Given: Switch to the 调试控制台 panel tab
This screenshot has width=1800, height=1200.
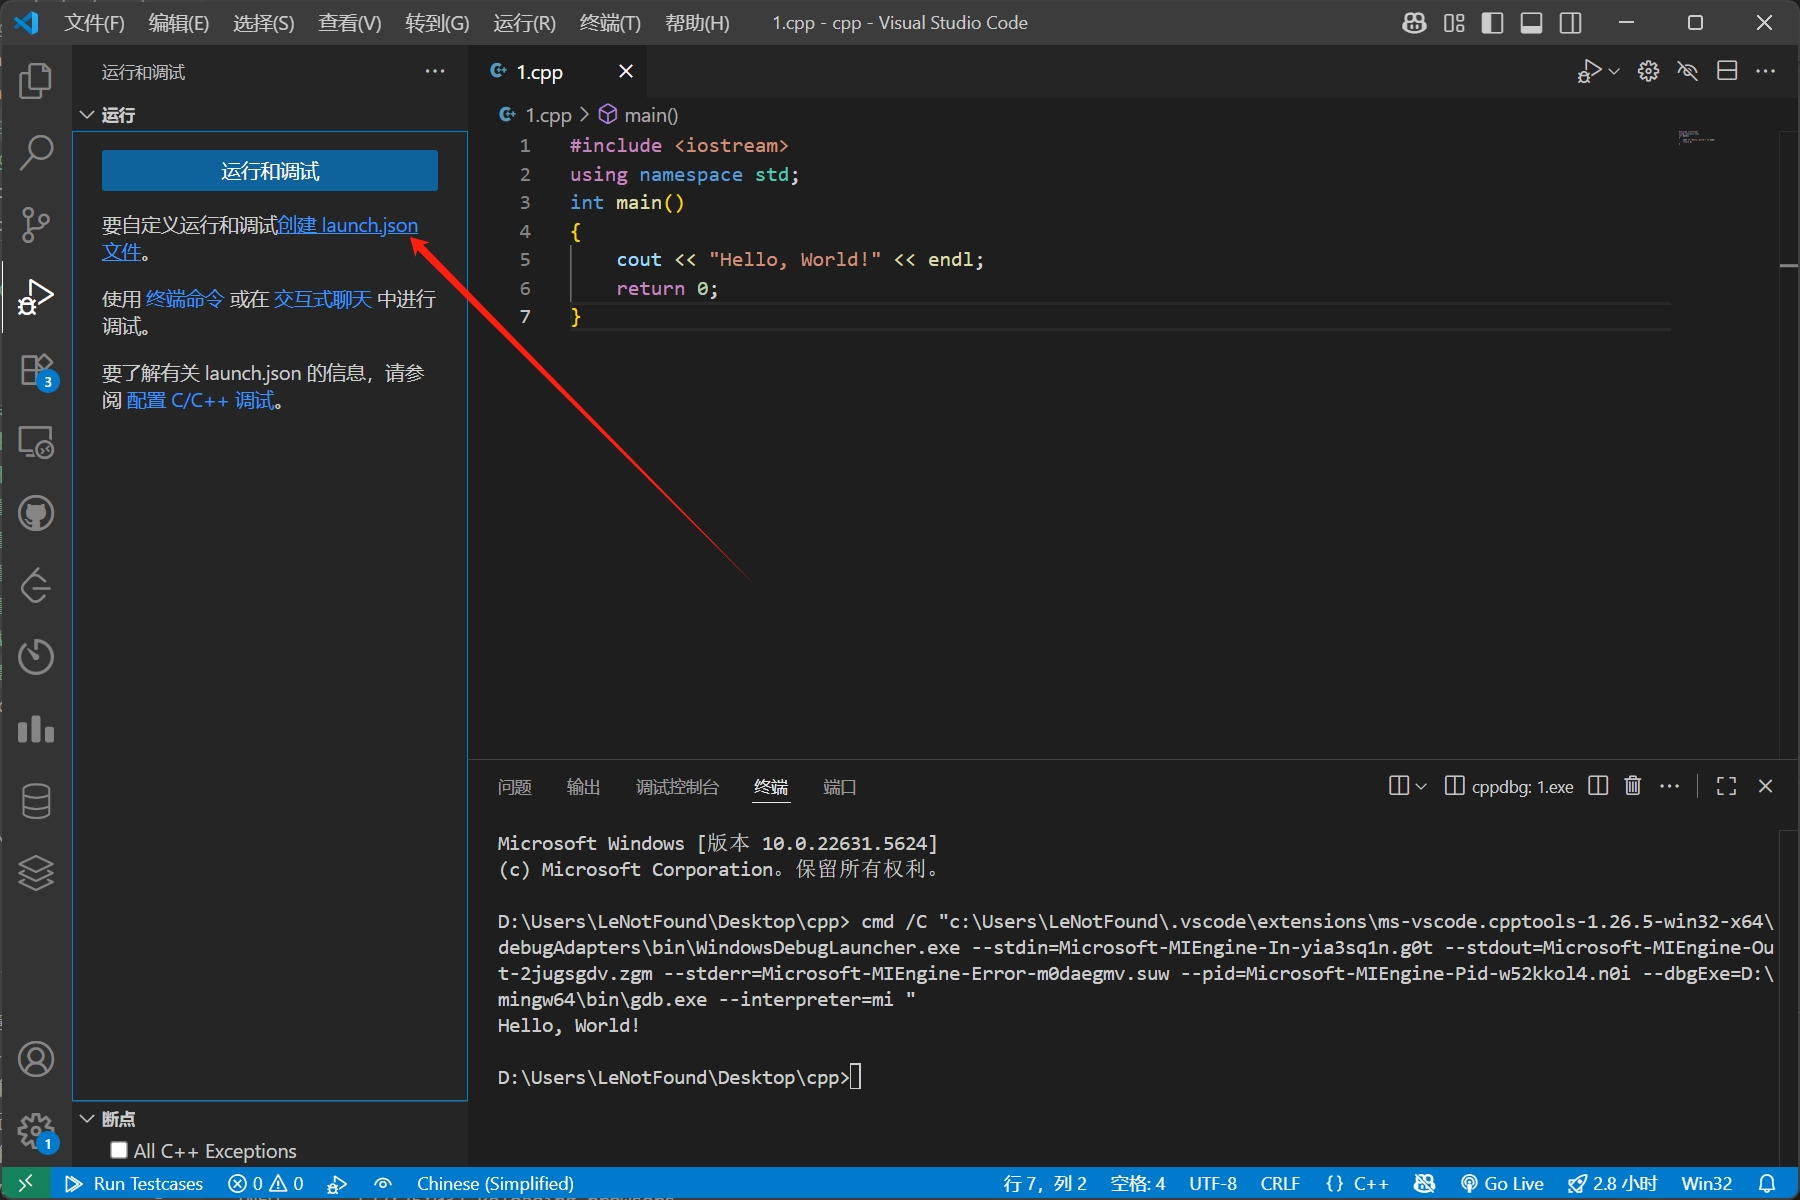Looking at the screenshot, I should (677, 787).
